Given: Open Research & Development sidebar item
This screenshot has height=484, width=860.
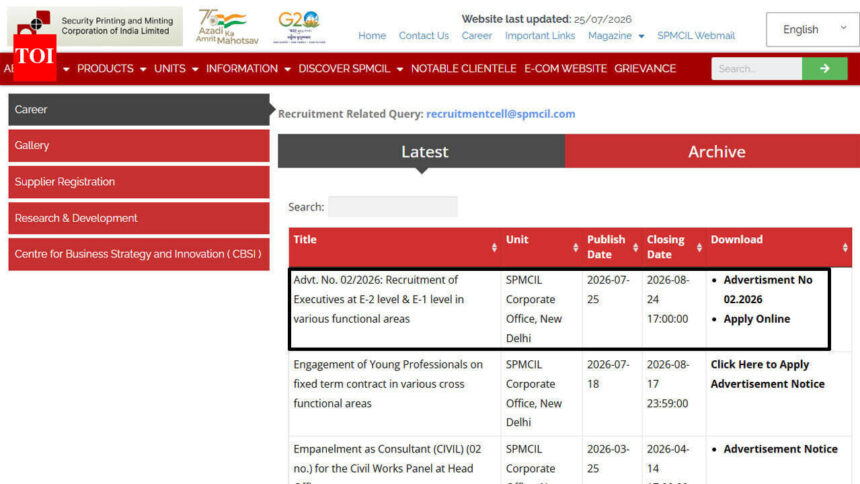Looking at the screenshot, I should (139, 218).
